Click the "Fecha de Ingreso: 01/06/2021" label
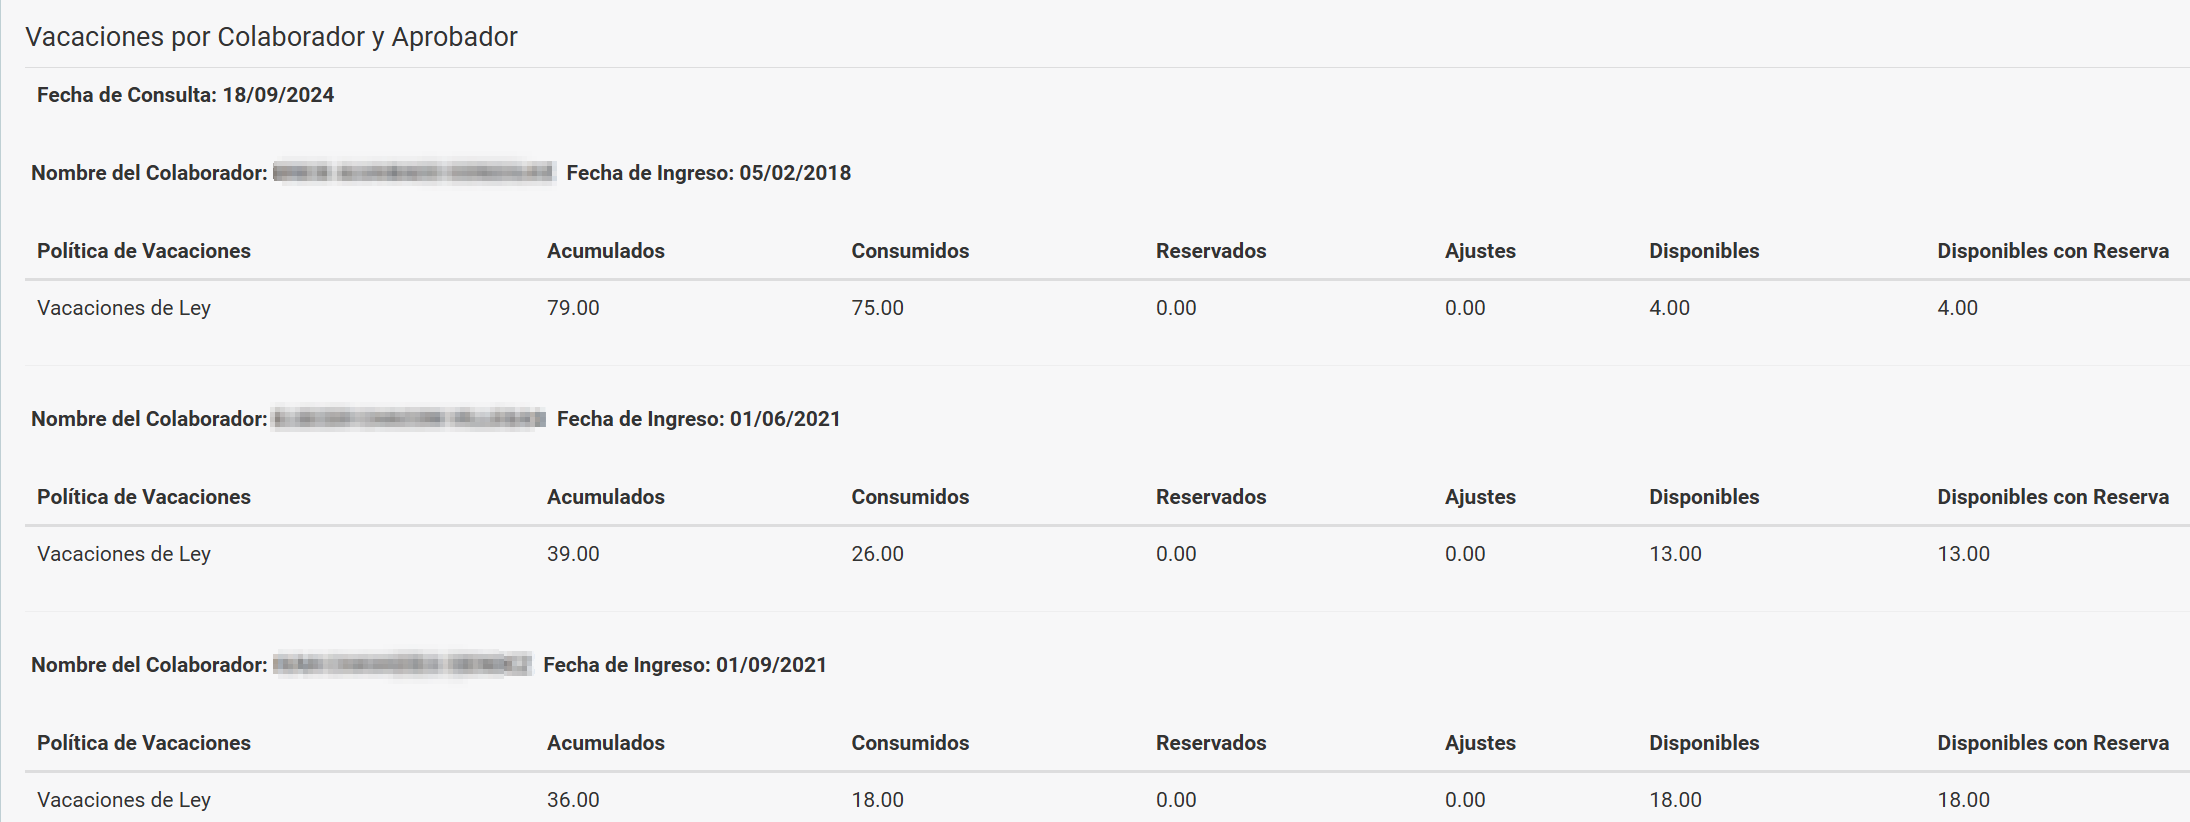Viewport: 2190px width, 822px height. [698, 419]
